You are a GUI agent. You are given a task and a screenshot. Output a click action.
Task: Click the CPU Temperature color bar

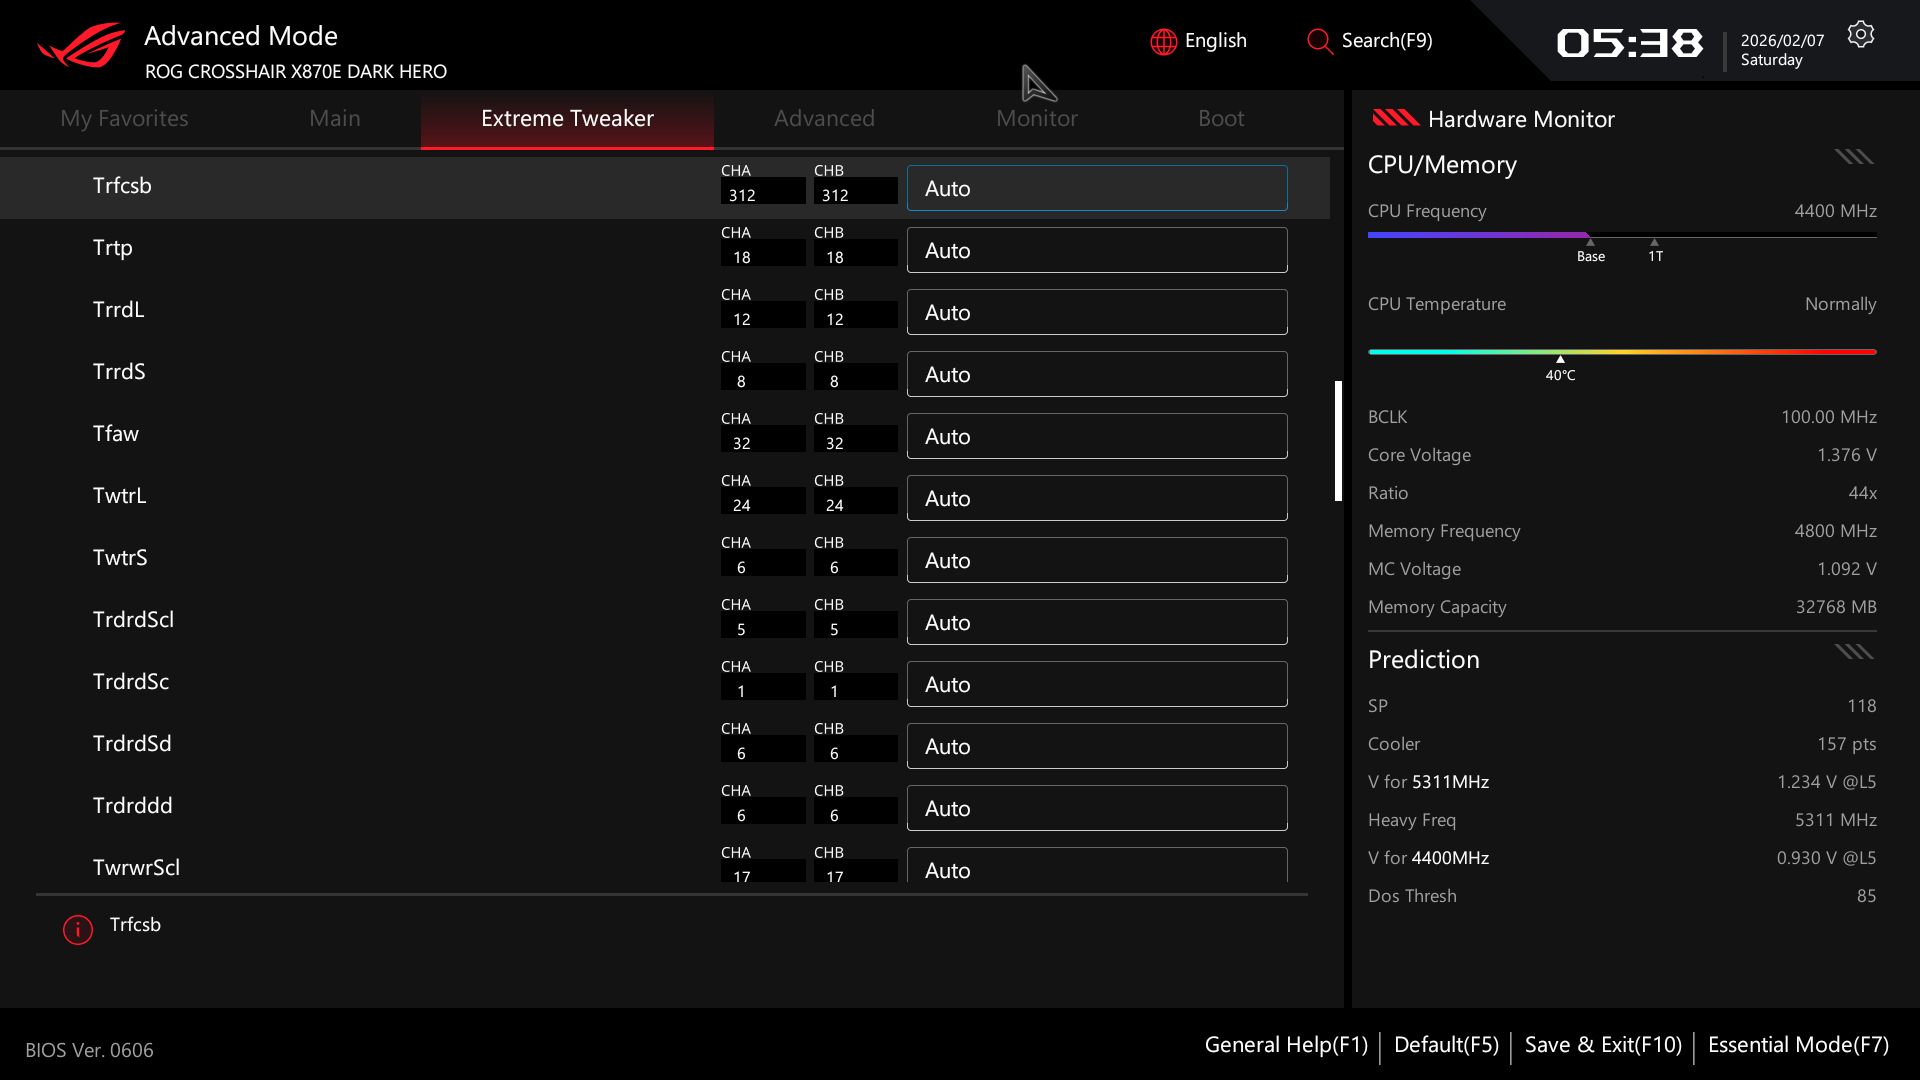point(1621,352)
